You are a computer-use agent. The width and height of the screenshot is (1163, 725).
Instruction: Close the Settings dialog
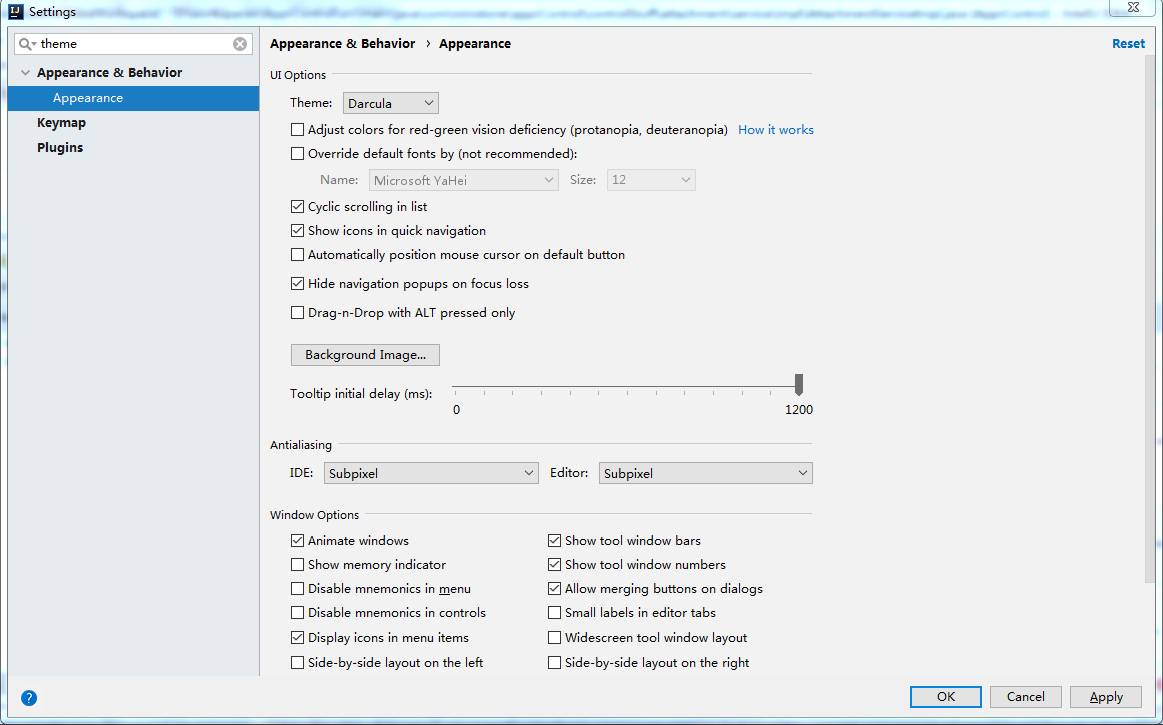(x=1133, y=7)
